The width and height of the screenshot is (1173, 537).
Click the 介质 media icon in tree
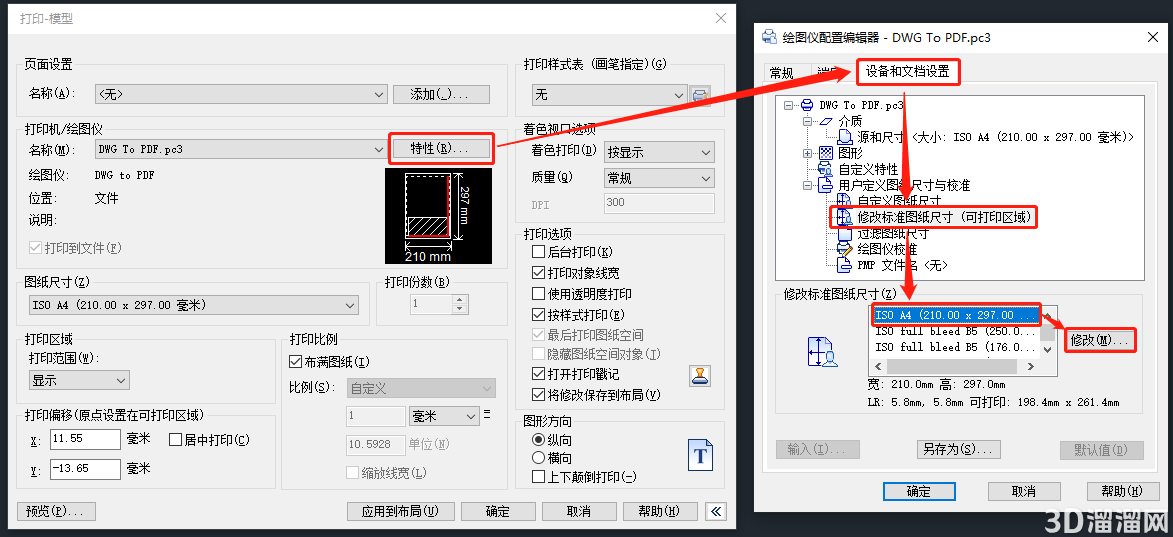point(826,120)
